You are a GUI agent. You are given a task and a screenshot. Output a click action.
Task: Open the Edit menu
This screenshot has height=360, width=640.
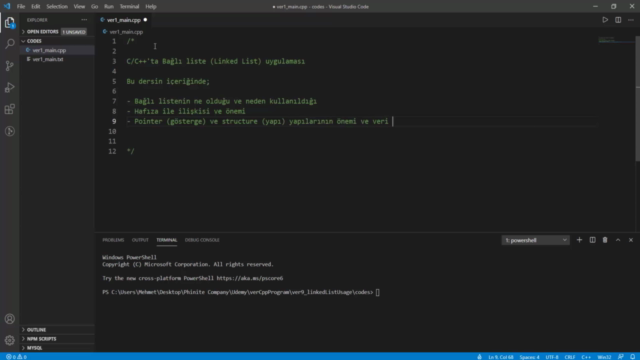[36, 7]
